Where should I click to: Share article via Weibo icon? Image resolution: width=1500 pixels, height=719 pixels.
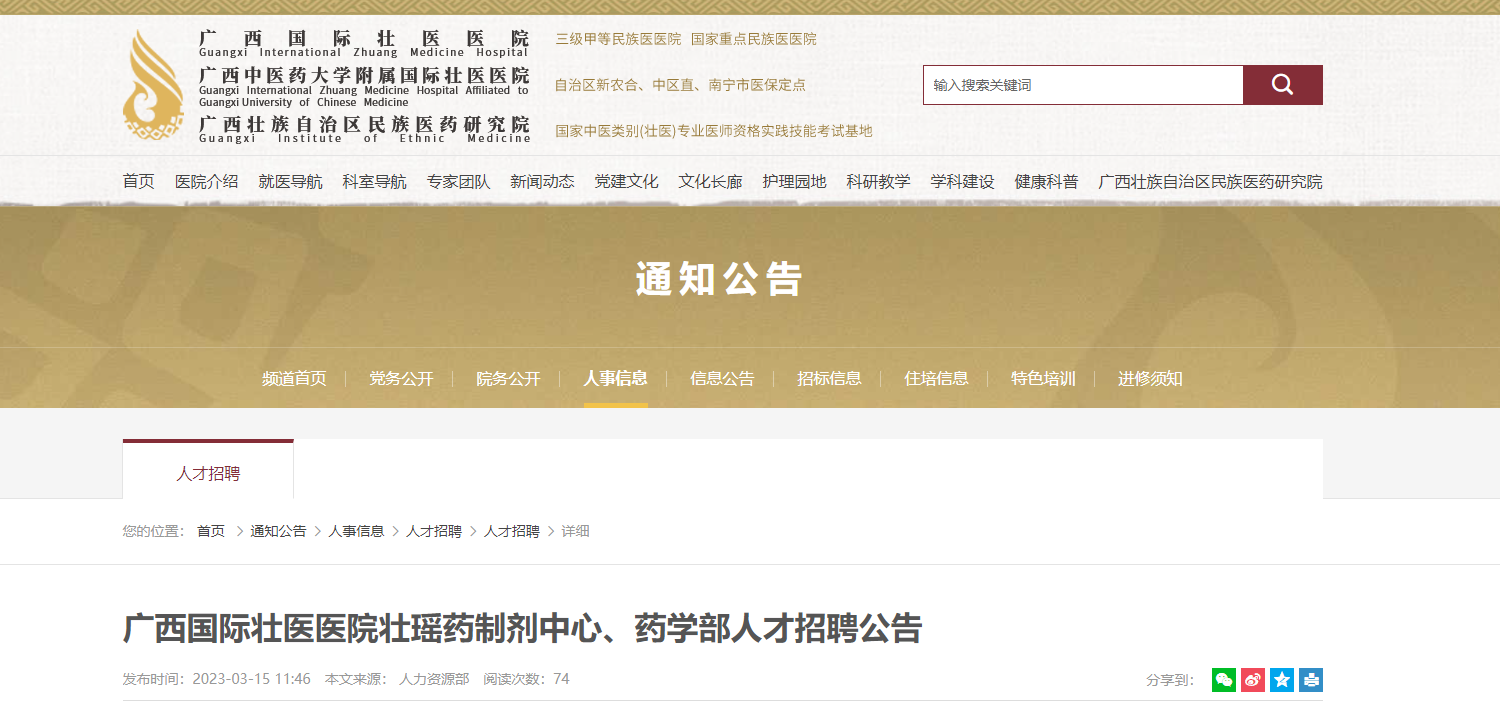click(x=1253, y=680)
